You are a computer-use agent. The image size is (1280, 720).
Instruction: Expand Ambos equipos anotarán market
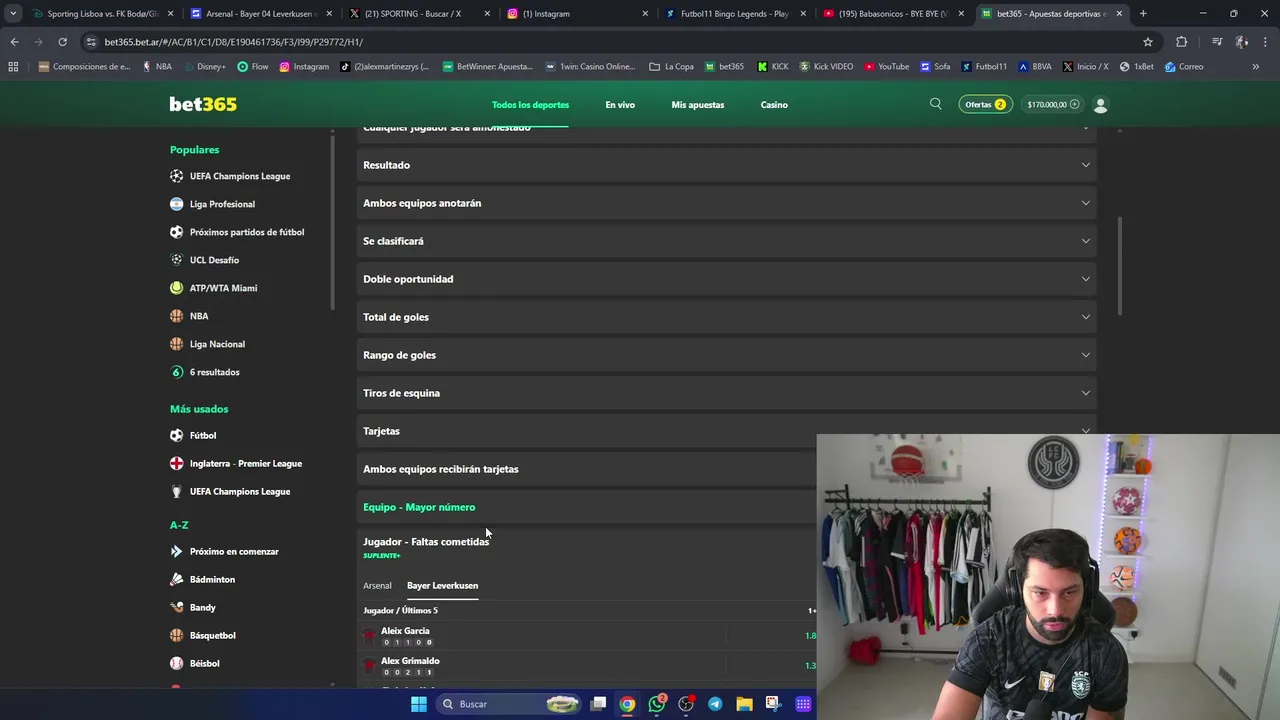(x=727, y=203)
